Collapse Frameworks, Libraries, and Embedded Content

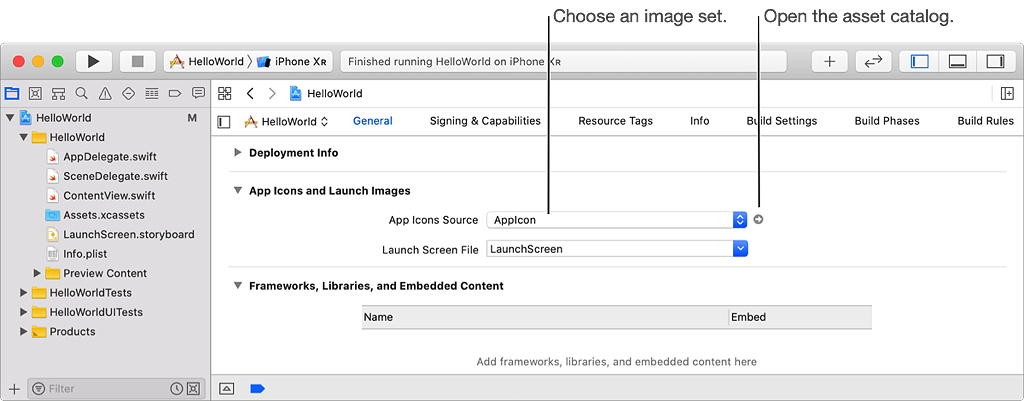coord(238,285)
